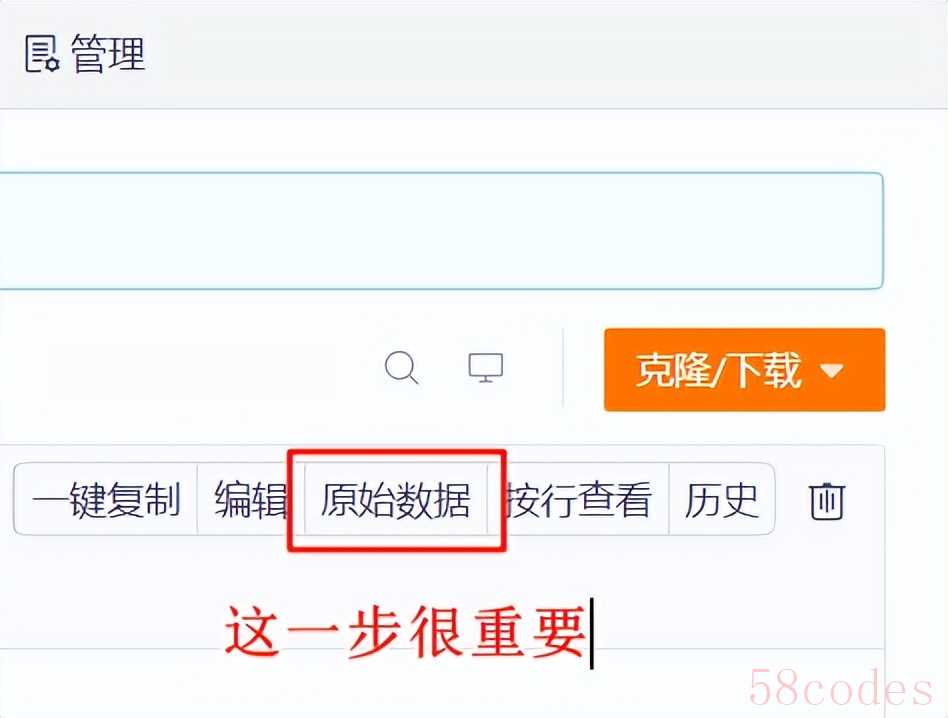The image size is (948, 718).
Task: Click the magnifier search icon
Action: click(401, 367)
